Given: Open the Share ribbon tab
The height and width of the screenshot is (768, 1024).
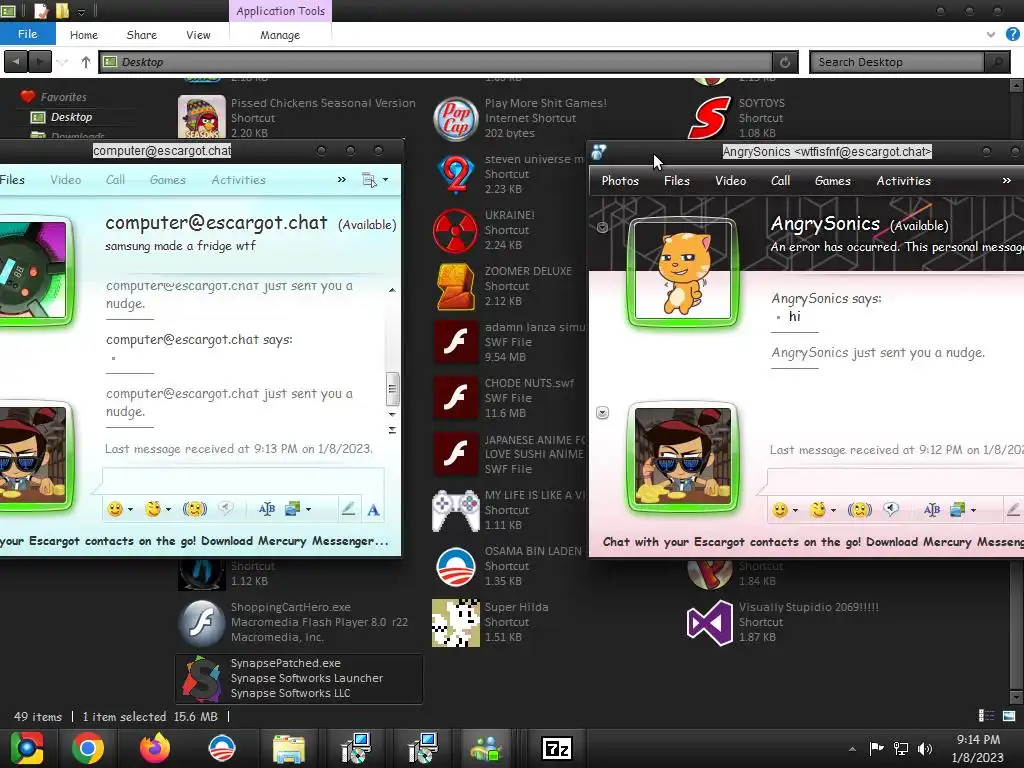Looking at the screenshot, I should (142, 35).
